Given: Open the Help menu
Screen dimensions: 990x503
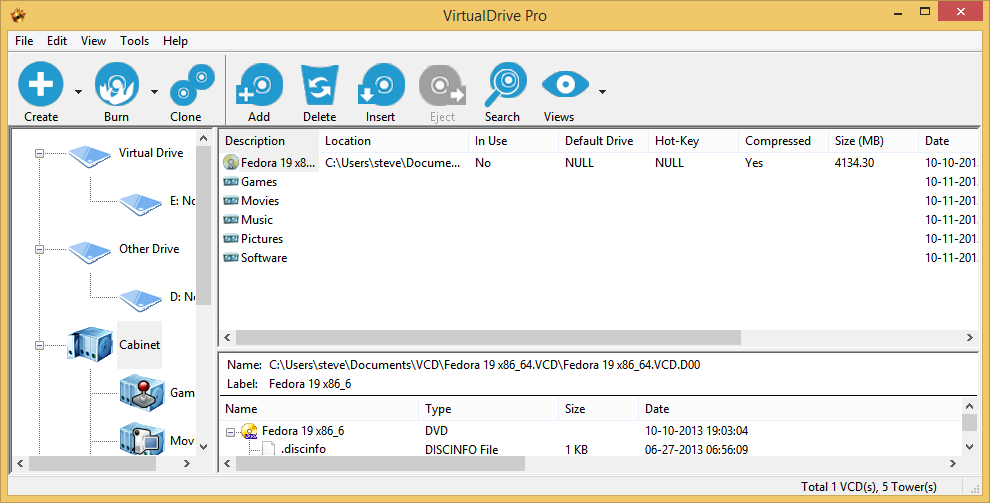Looking at the screenshot, I should pos(175,41).
